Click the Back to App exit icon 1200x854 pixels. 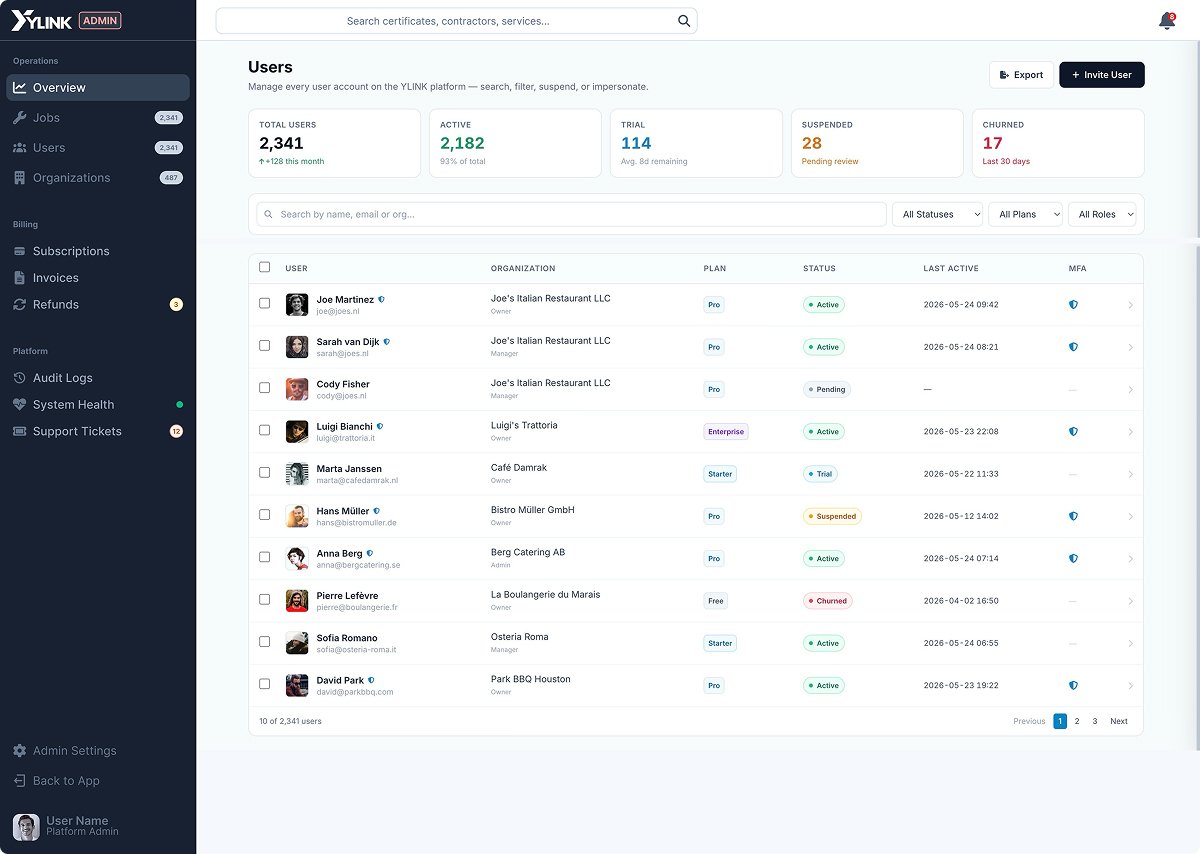point(20,781)
